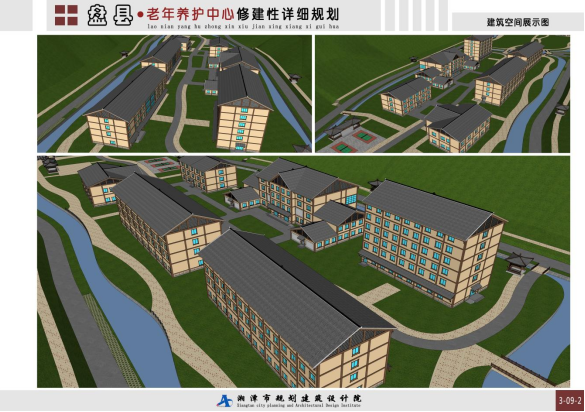
Task: Click the second seal-script character glyph
Action: pos(123,15)
